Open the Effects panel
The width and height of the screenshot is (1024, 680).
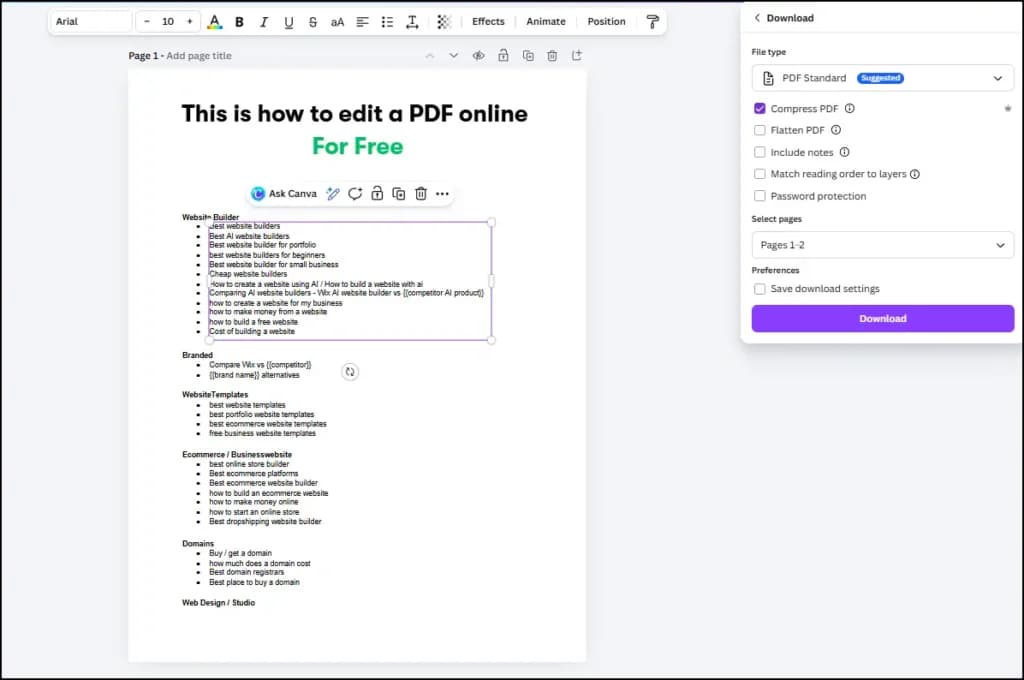click(488, 22)
